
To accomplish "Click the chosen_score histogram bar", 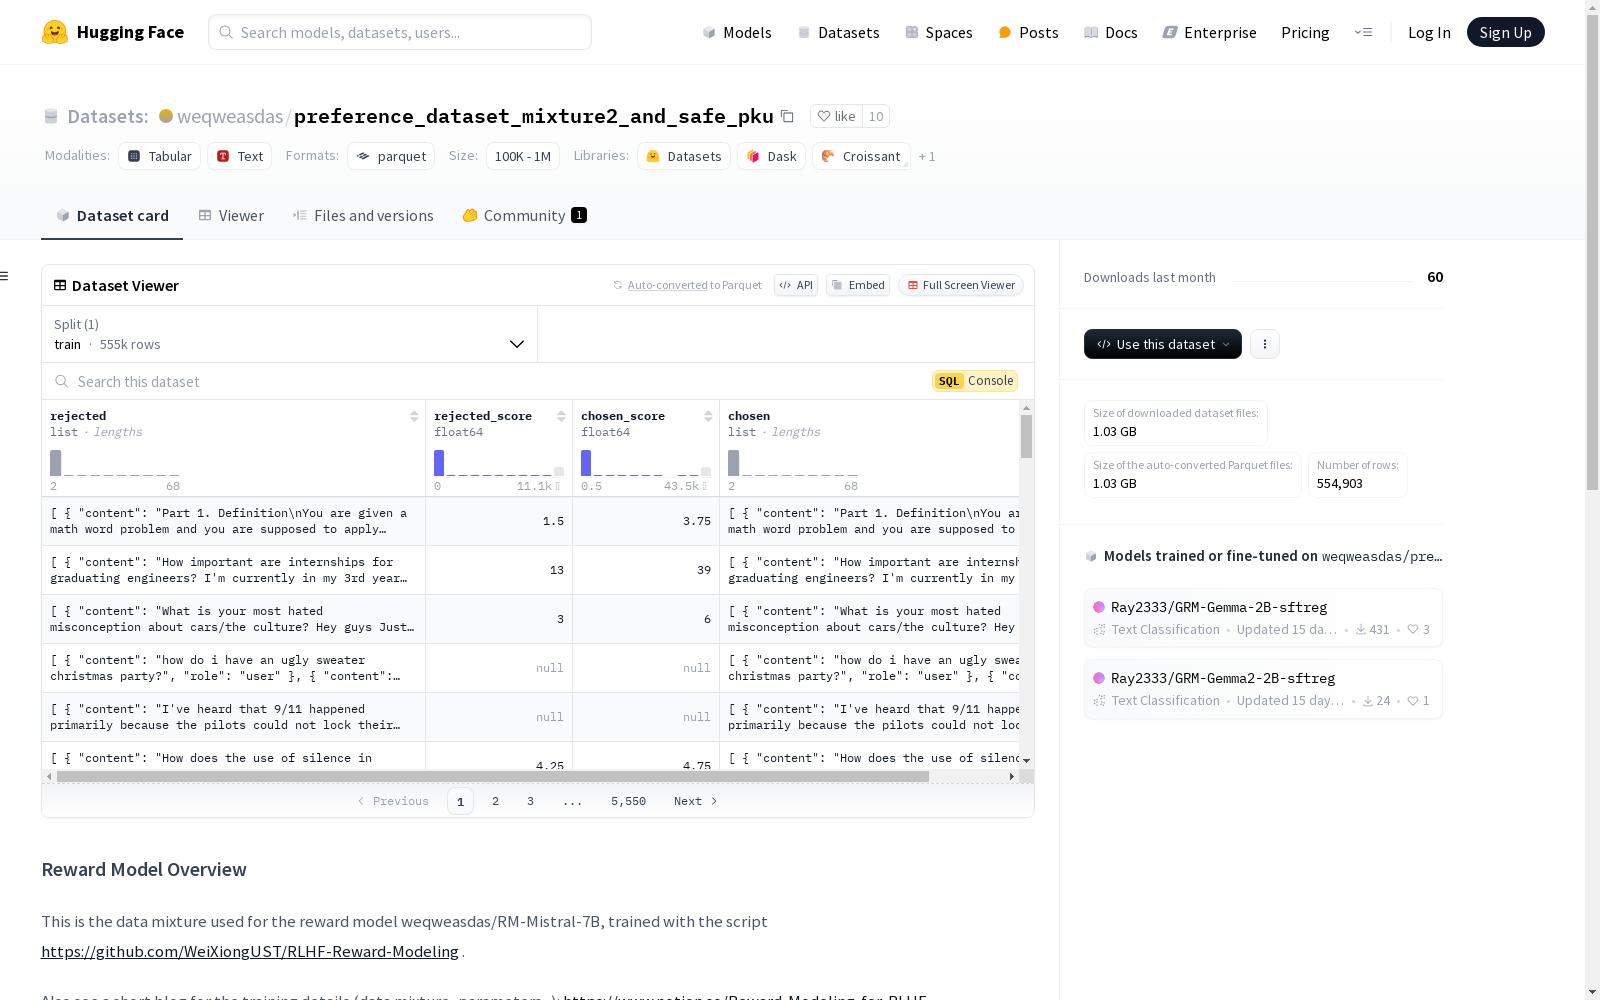I will click(x=586, y=463).
